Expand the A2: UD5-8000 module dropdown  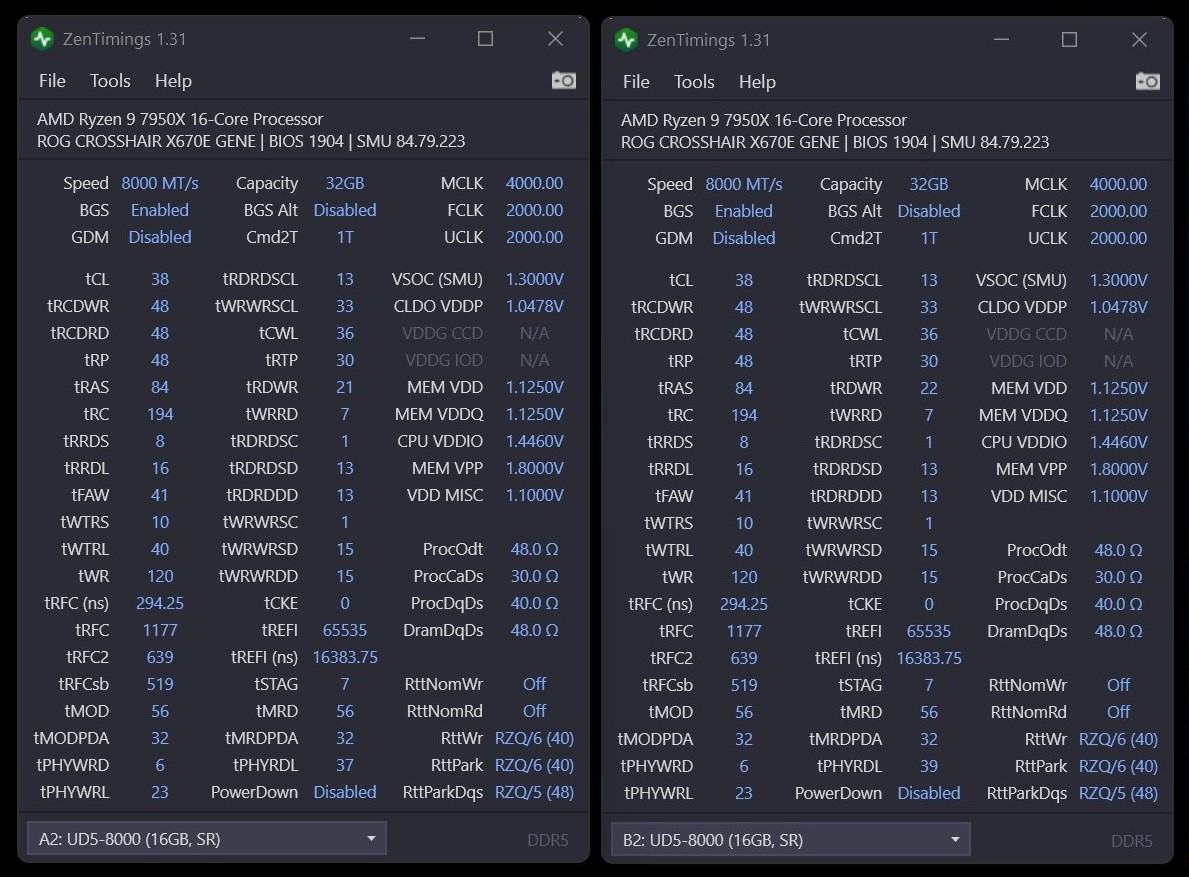point(206,839)
